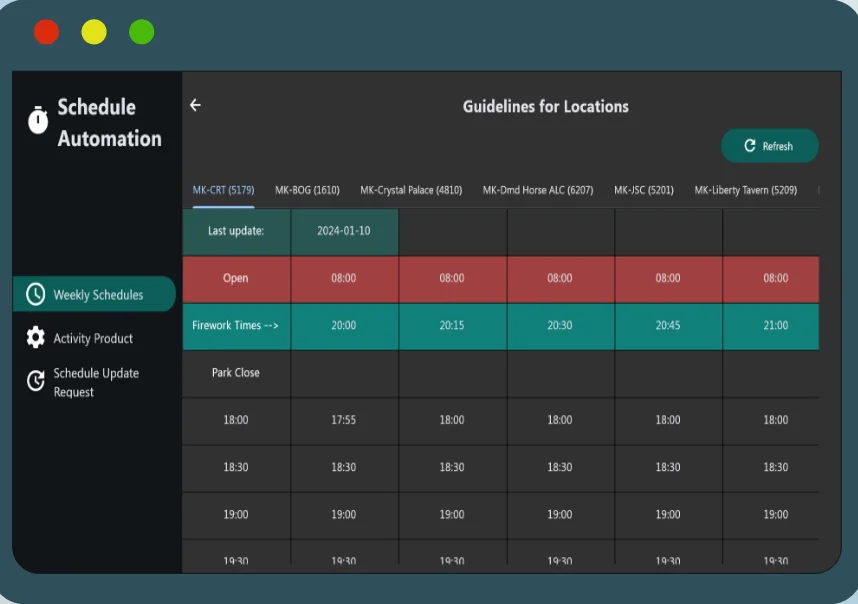858x604 pixels.
Task: Switch to the MK-Dmd Horse ALC (6207) tab
Action: click(x=538, y=190)
